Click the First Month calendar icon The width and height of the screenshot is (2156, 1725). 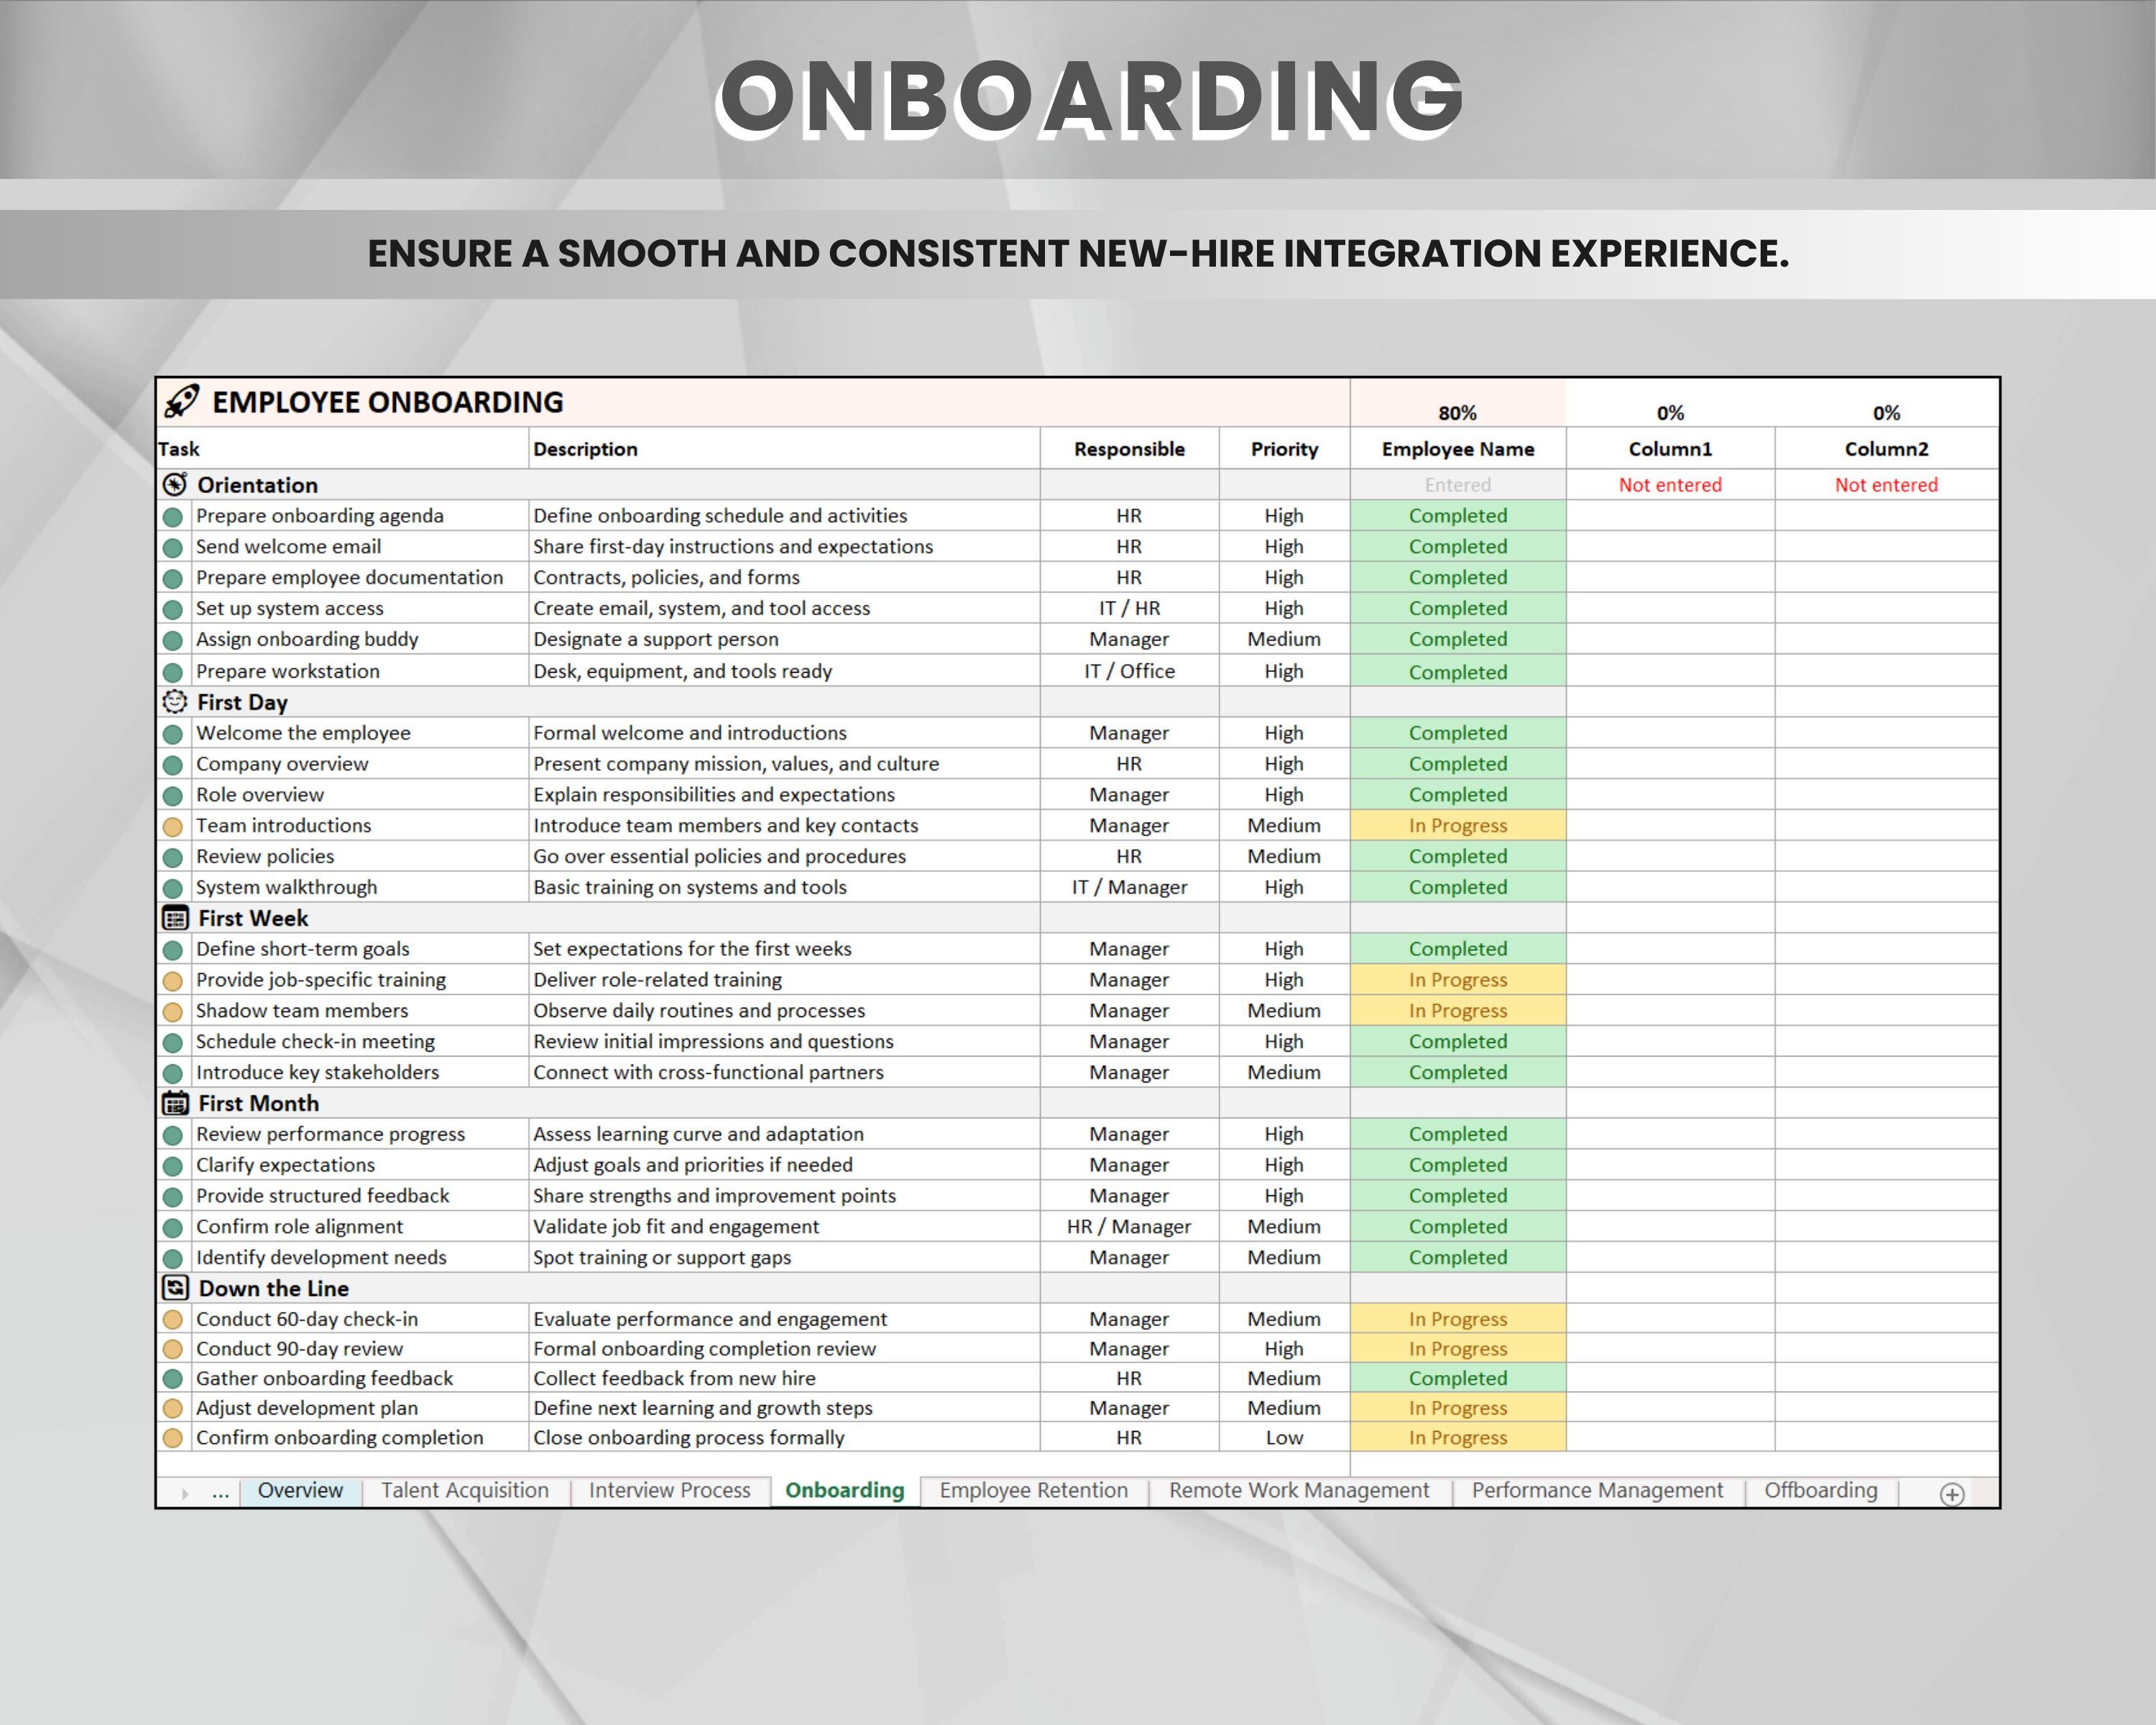pos(175,1103)
